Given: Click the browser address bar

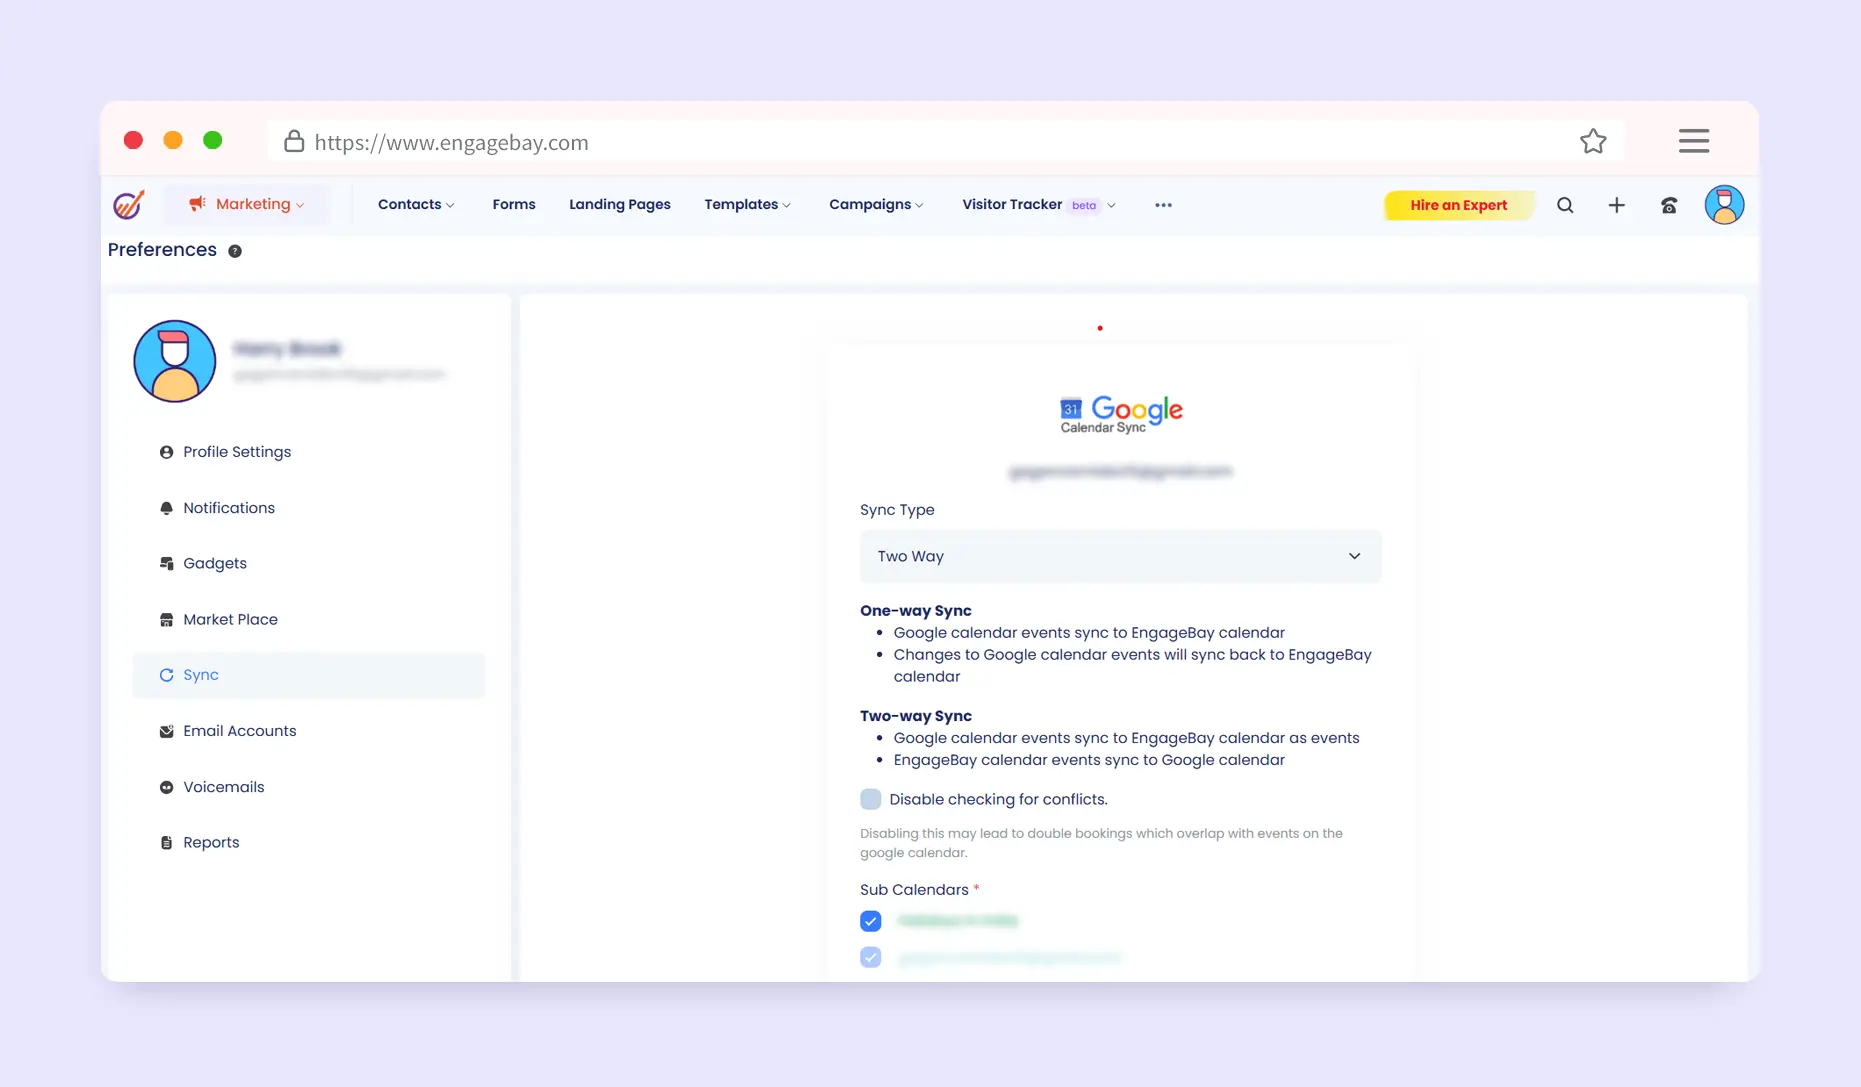Looking at the screenshot, I should coord(900,142).
